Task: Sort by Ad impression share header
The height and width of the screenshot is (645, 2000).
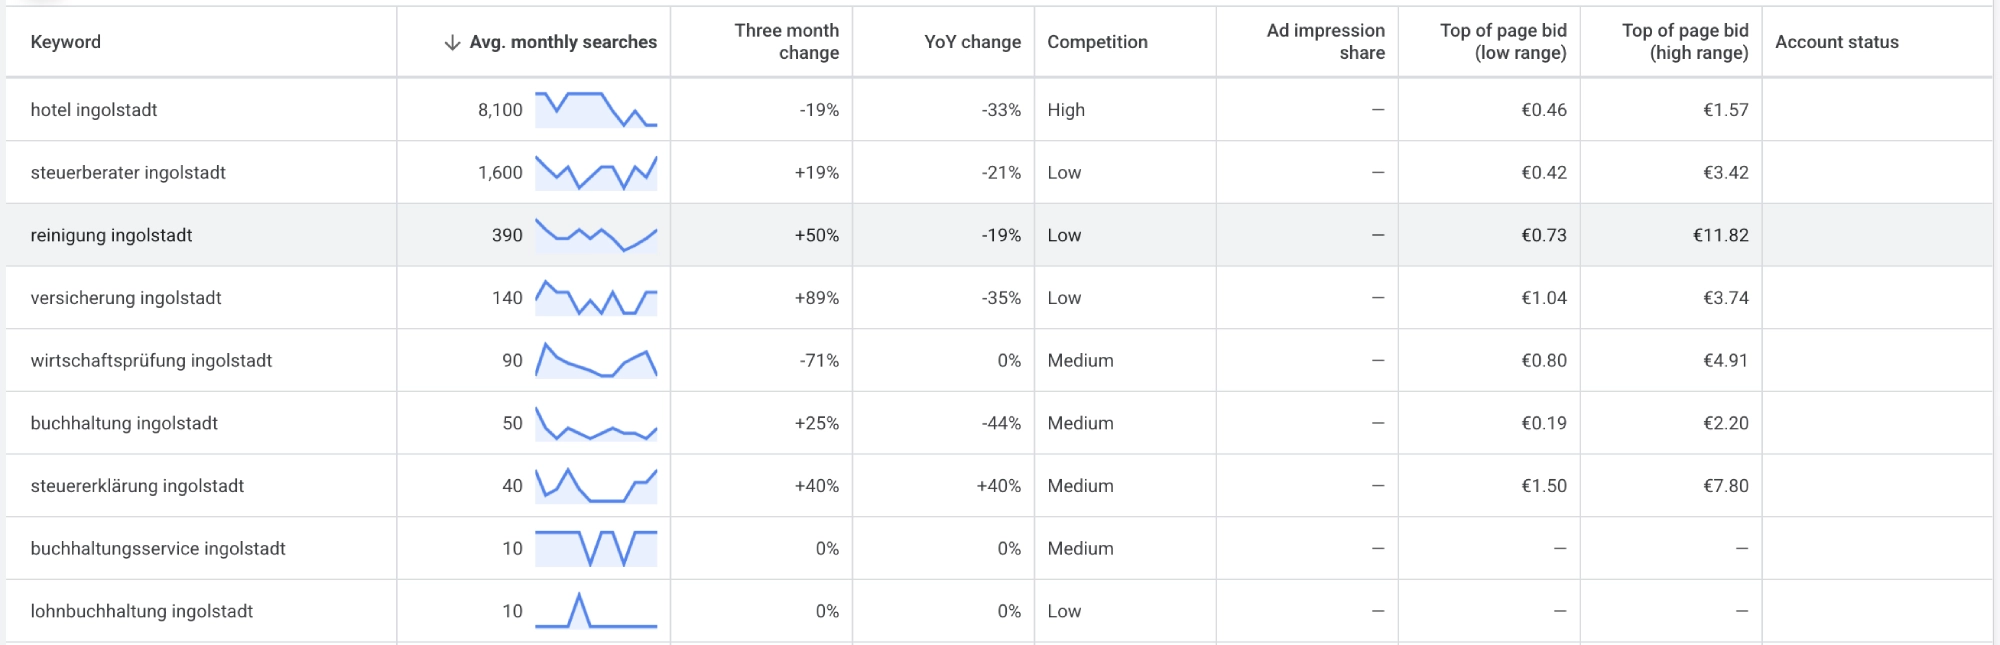Action: [x=1326, y=42]
